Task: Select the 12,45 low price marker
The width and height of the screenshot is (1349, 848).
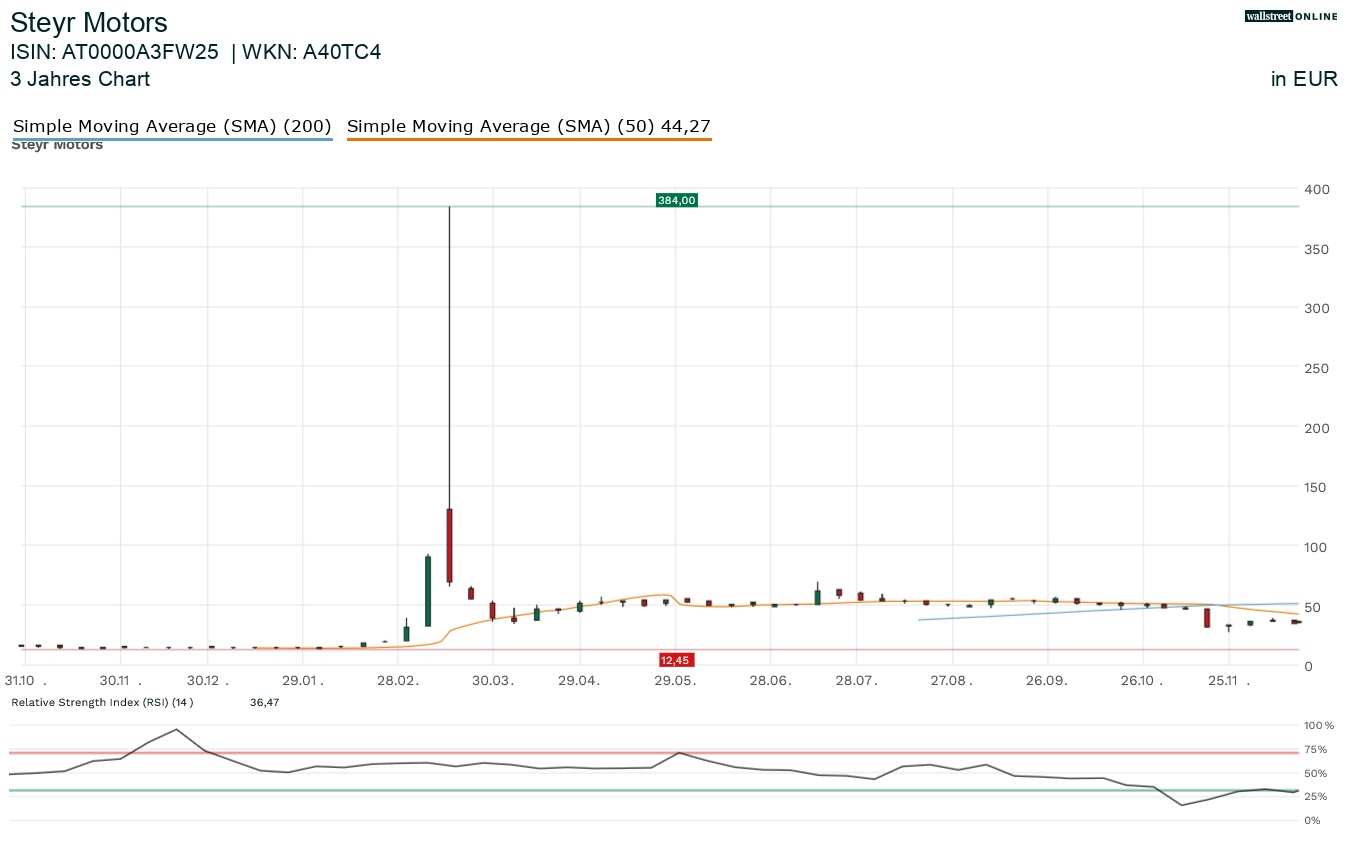Action: tap(675, 659)
